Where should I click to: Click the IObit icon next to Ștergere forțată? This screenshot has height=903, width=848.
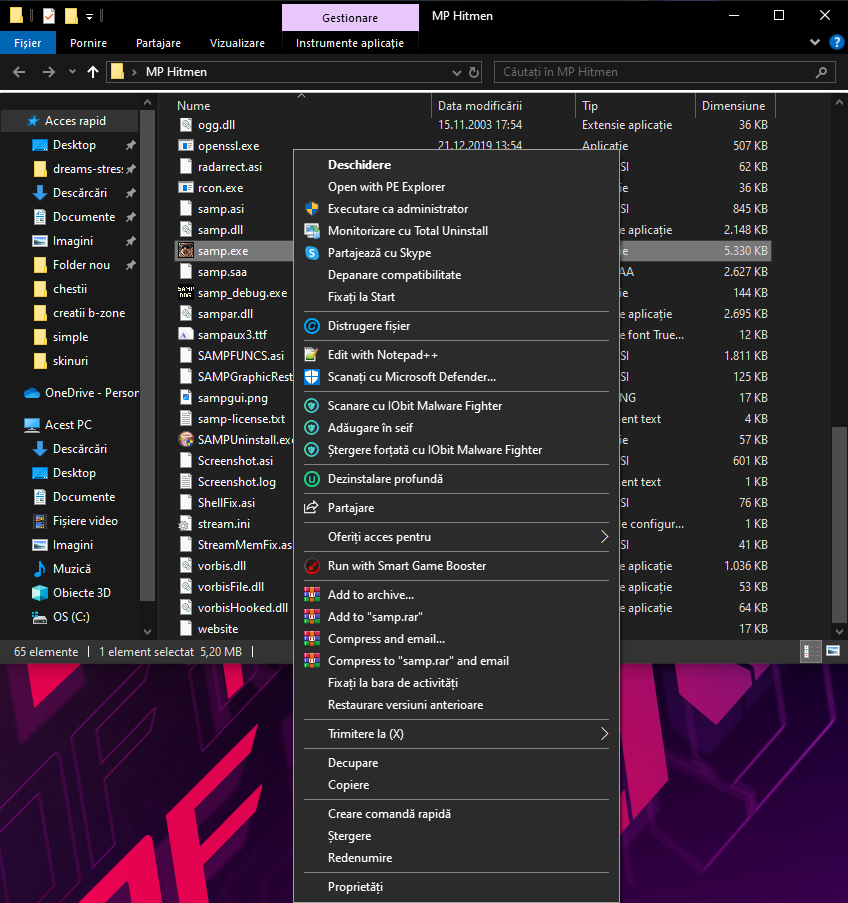click(312, 450)
